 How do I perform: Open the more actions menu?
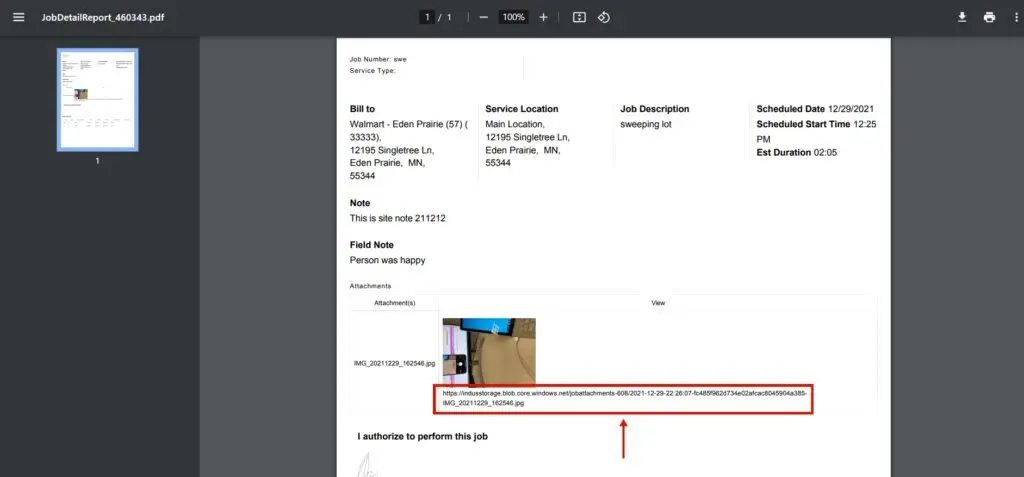coord(1016,17)
